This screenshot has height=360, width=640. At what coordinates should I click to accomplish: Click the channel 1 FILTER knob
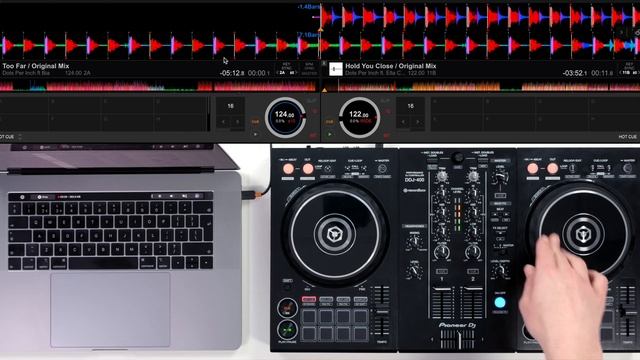coord(442,253)
